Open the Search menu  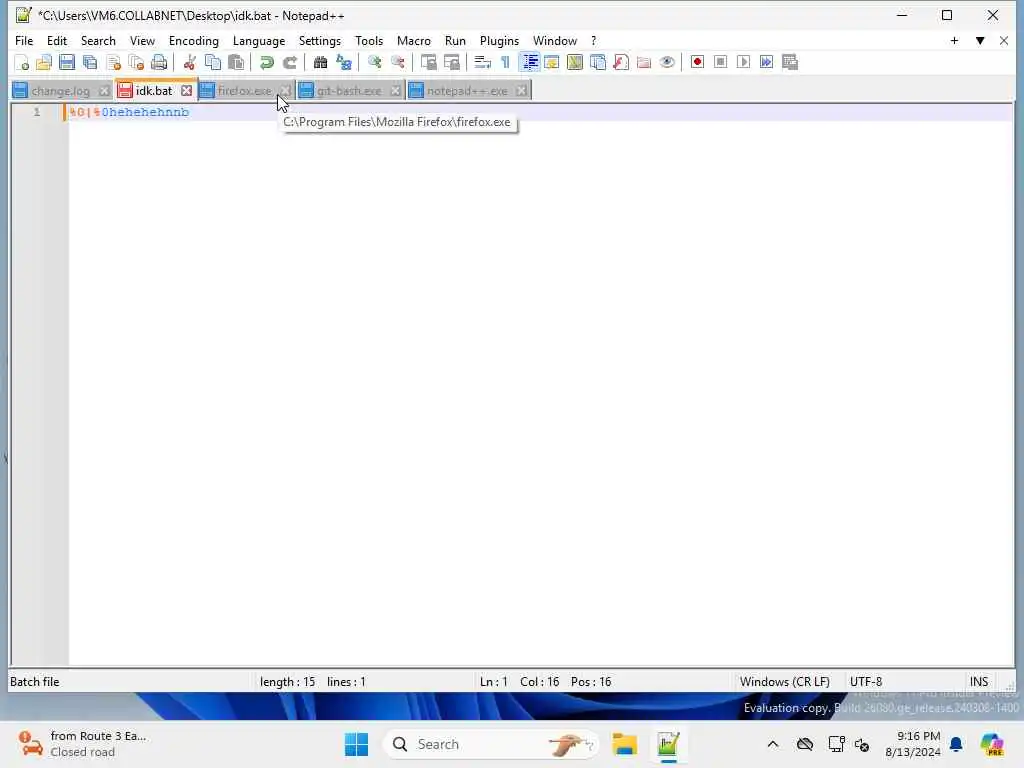[x=98, y=40]
